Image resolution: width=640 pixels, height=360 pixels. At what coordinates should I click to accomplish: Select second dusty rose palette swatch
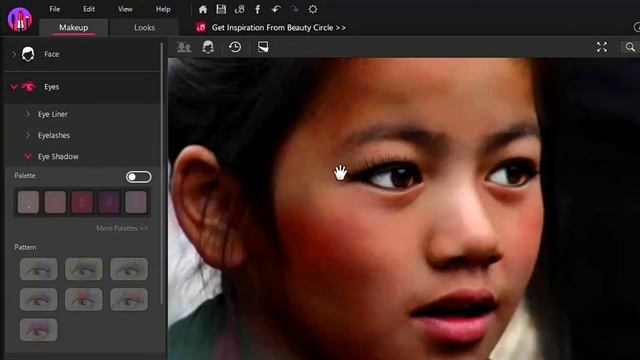tap(55, 202)
